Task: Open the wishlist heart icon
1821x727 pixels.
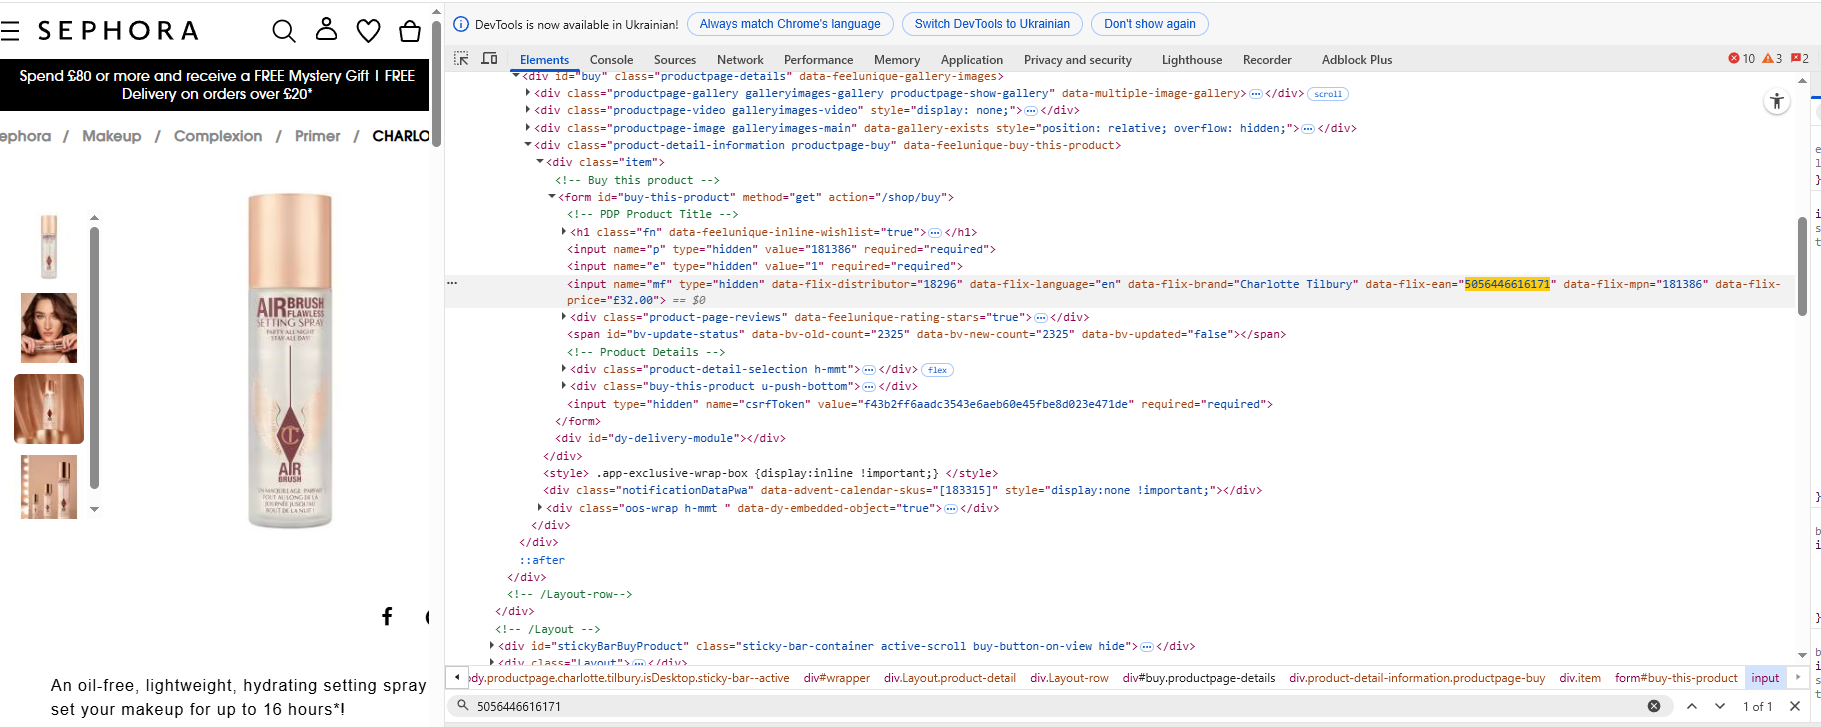Action: [x=368, y=31]
